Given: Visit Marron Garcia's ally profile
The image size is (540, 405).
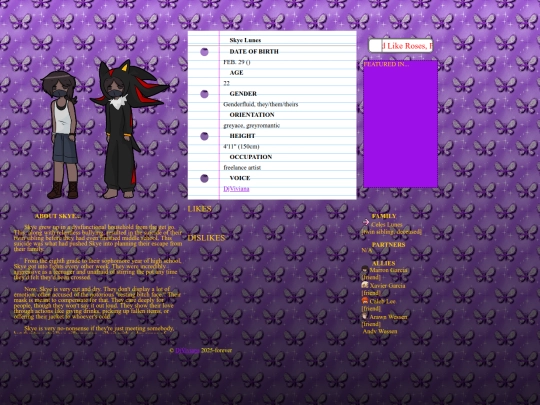Looking at the screenshot, I should 388,270.
